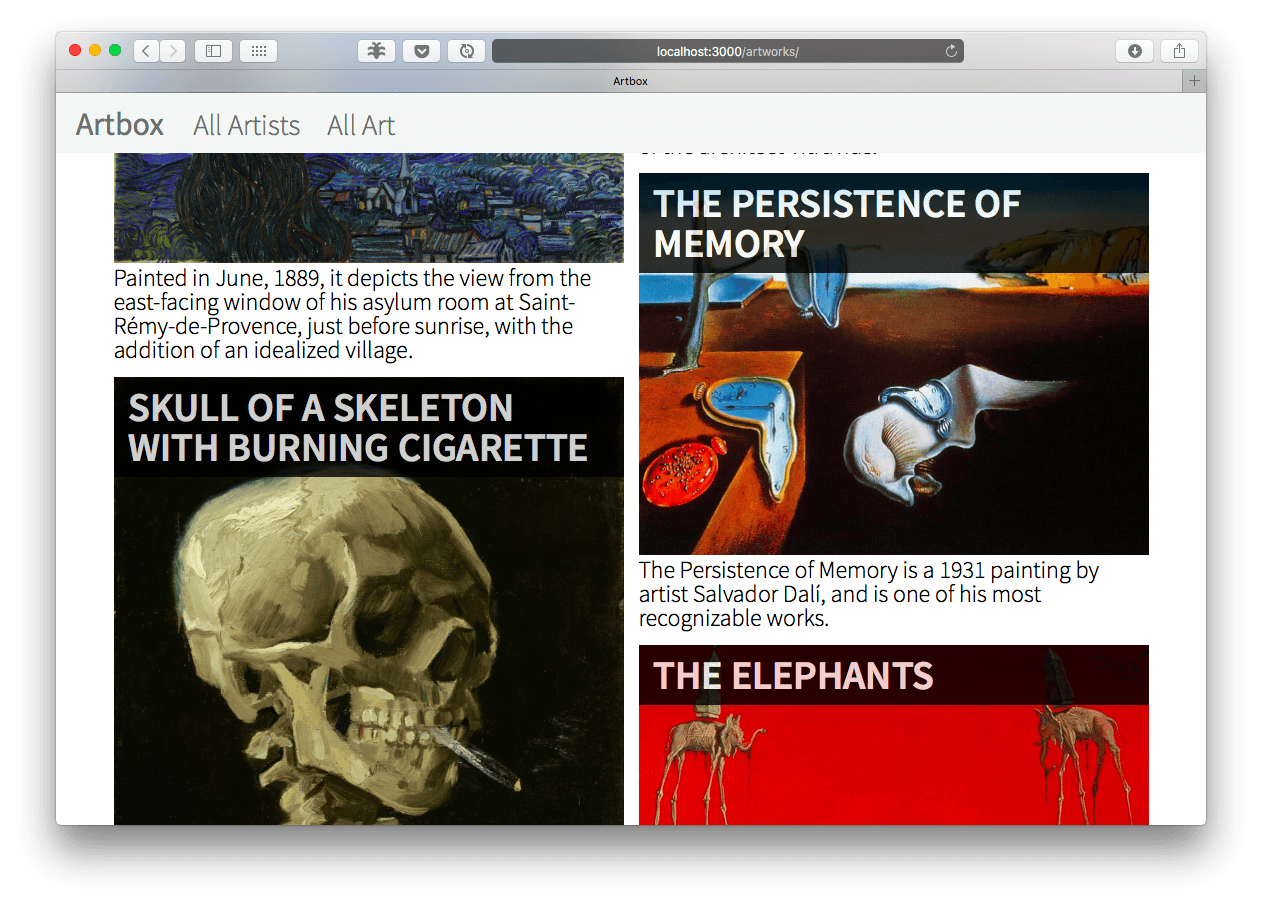The height and width of the screenshot is (905, 1262).
Task: Open The Persistence of Memory title
Action: [837, 224]
